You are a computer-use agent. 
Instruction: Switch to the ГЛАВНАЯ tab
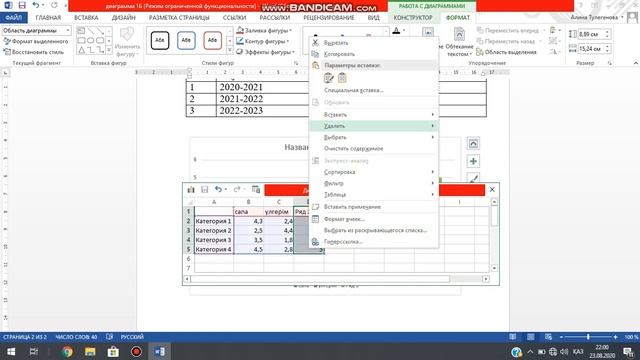(x=48, y=18)
